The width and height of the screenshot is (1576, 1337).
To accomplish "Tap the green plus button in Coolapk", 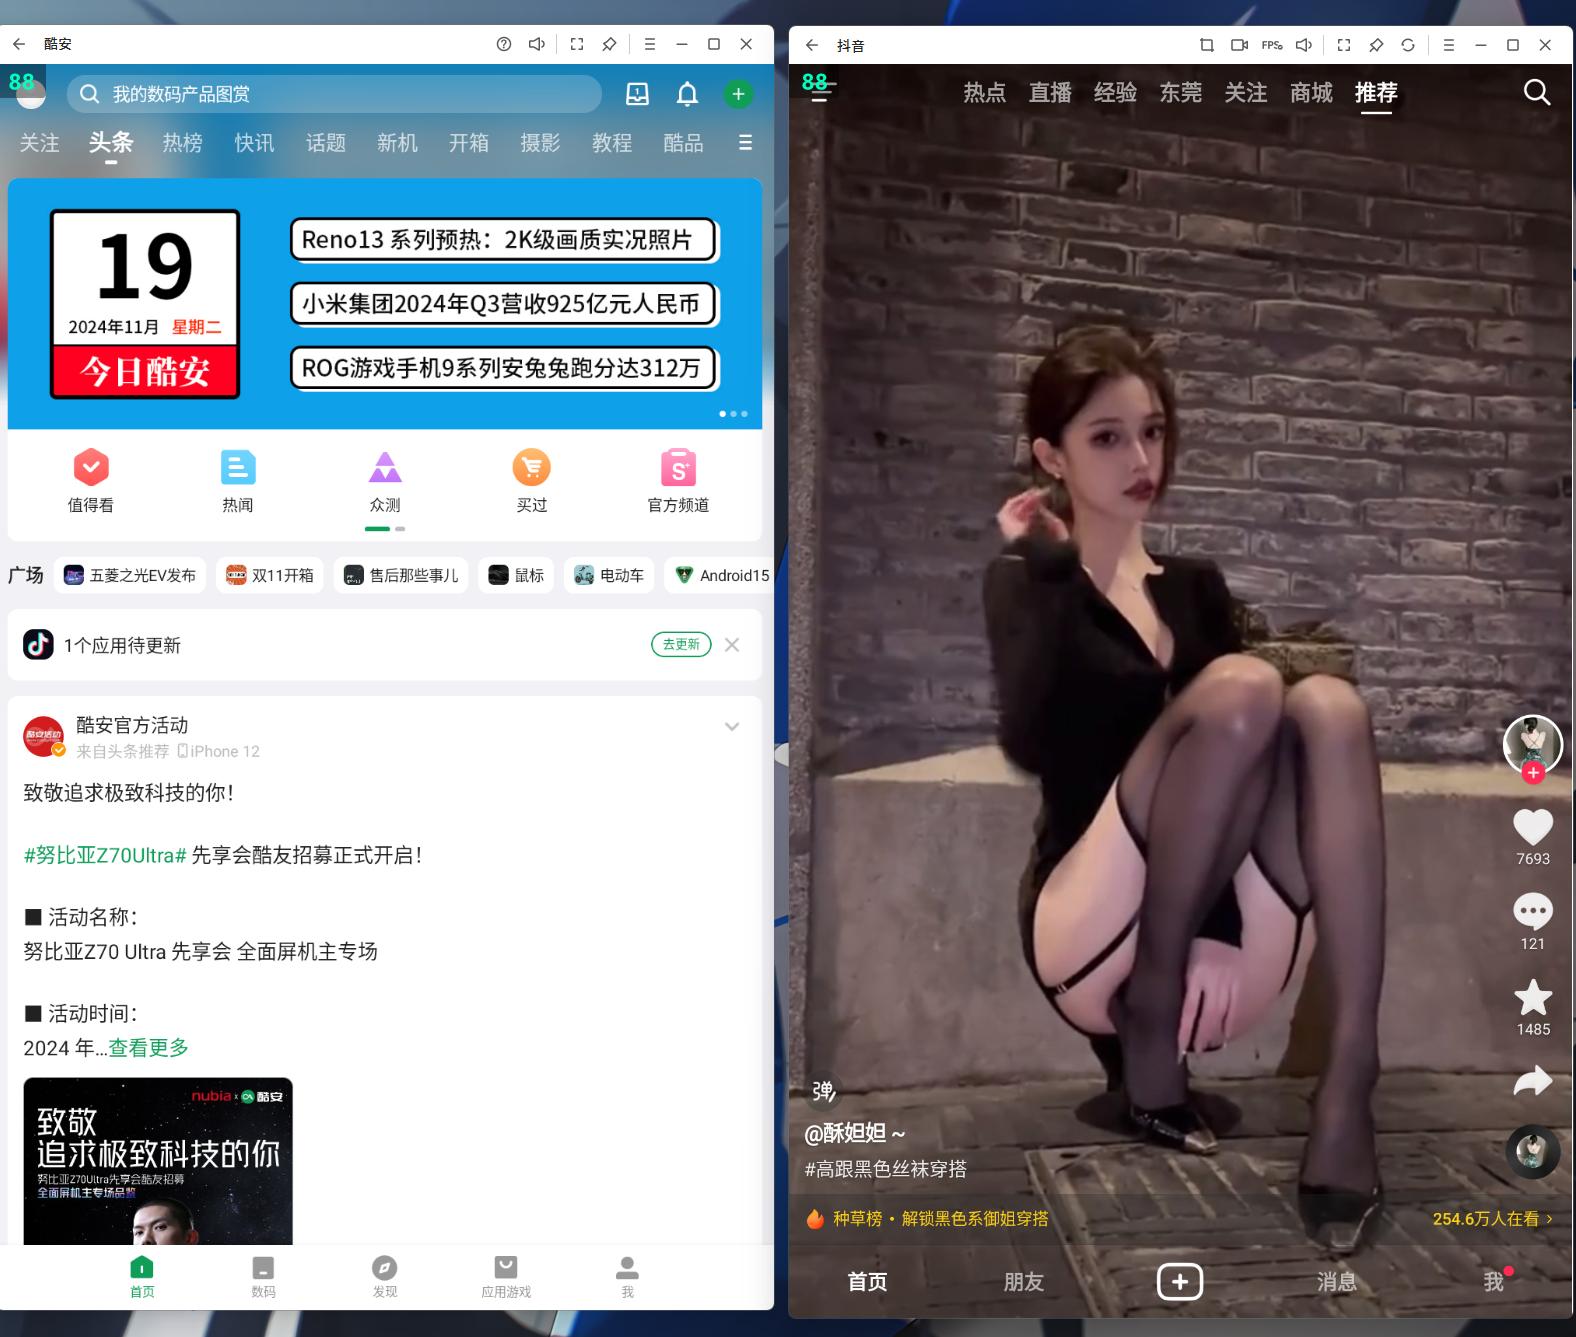I will pyautogui.click(x=738, y=94).
